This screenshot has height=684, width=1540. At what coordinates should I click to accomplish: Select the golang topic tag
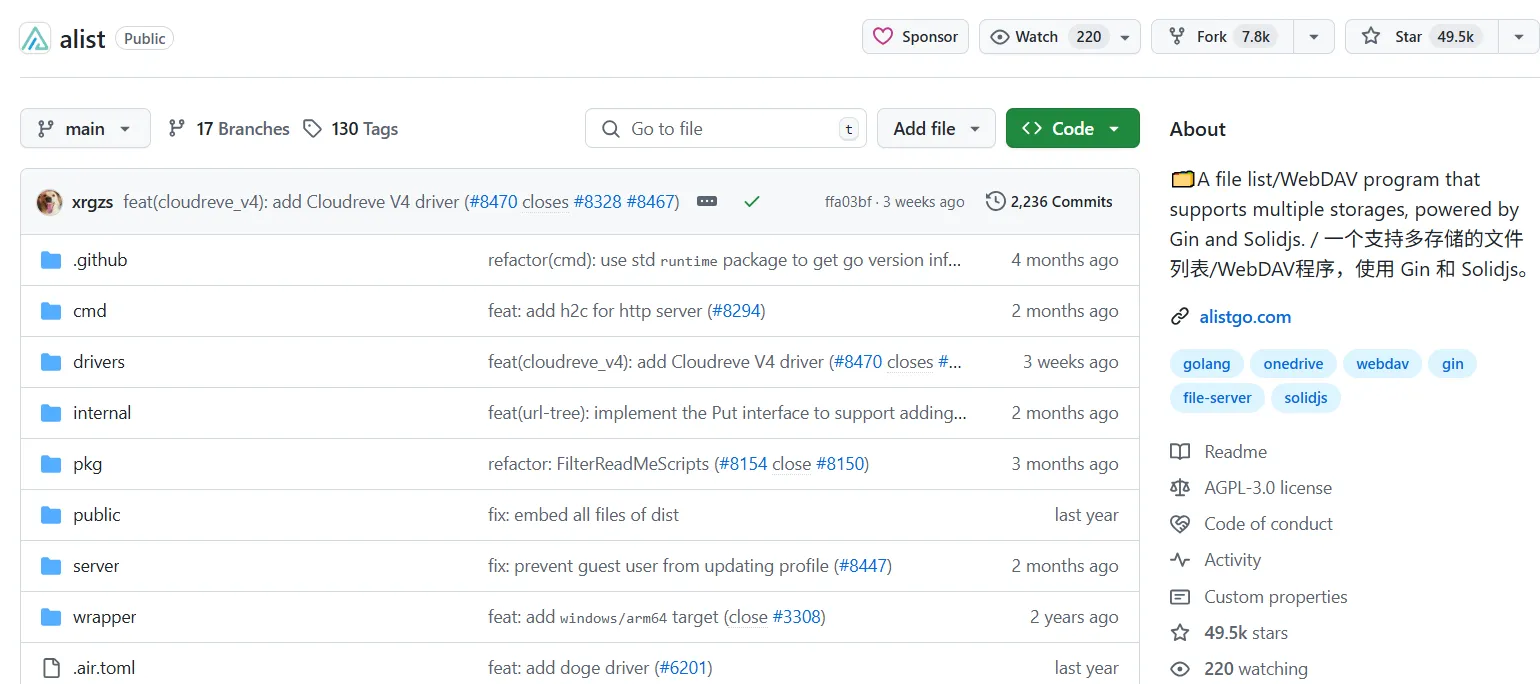click(1207, 364)
